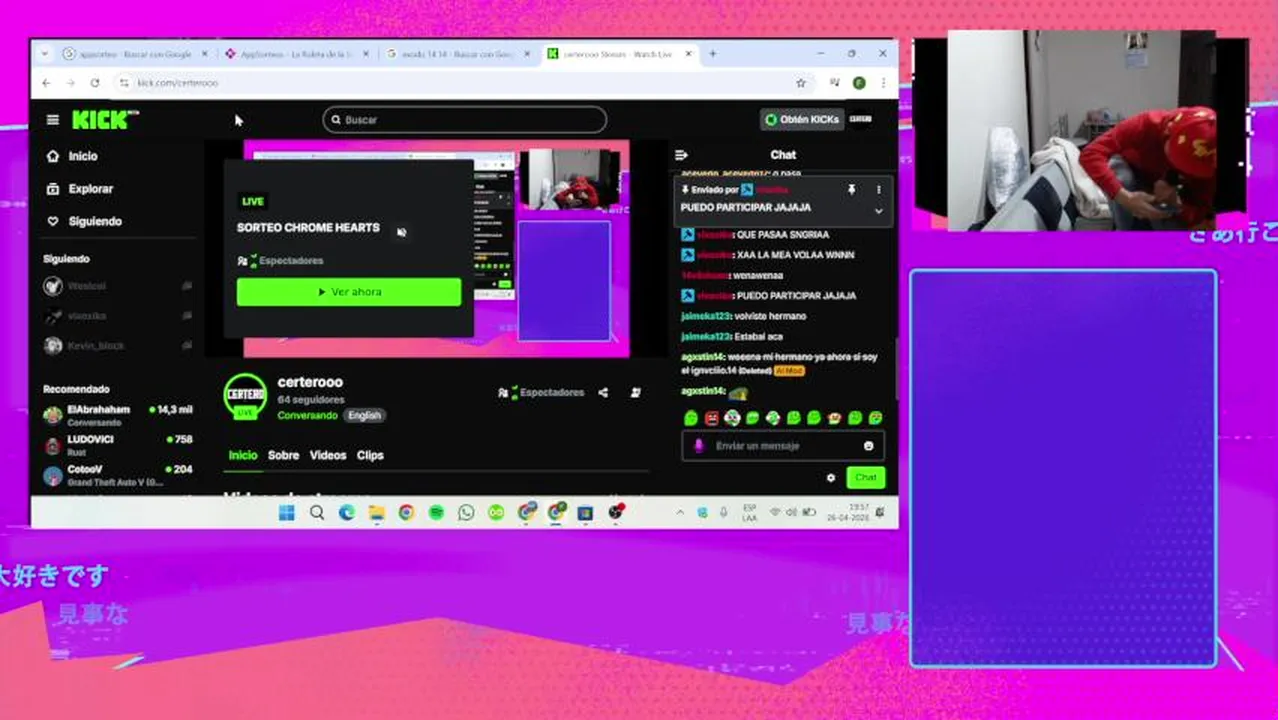Click the Obtén KICKs button
The width and height of the screenshot is (1278, 720).
(802, 119)
